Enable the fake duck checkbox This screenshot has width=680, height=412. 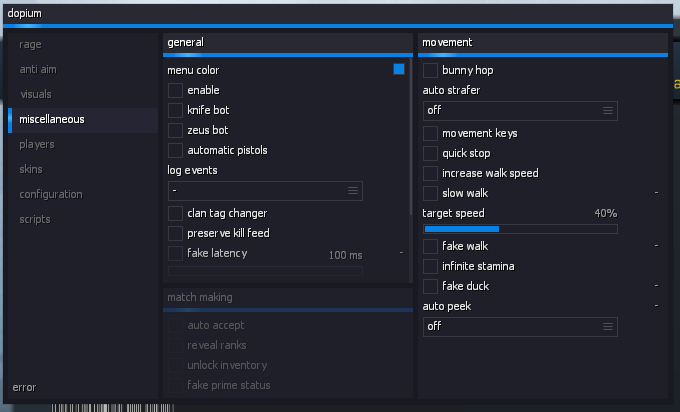(x=430, y=286)
